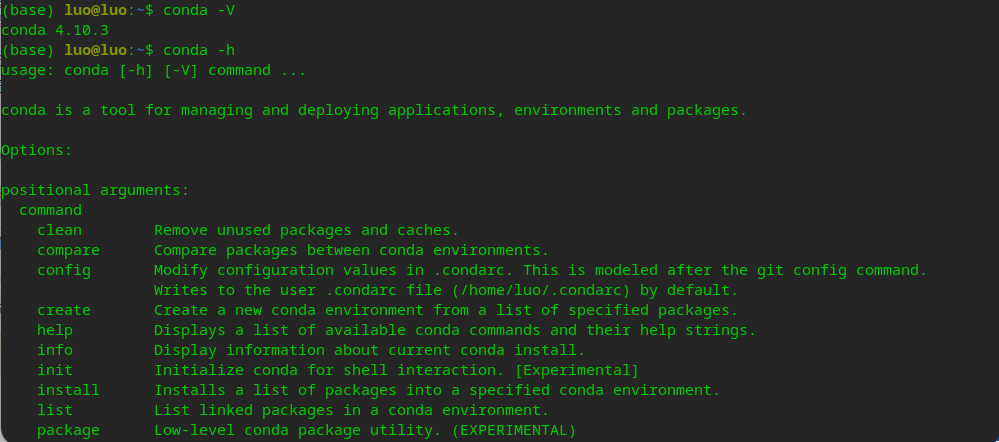Click 'Create a new conda environment' description
This screenshot has height=442, width=999.
click(446, 310)
